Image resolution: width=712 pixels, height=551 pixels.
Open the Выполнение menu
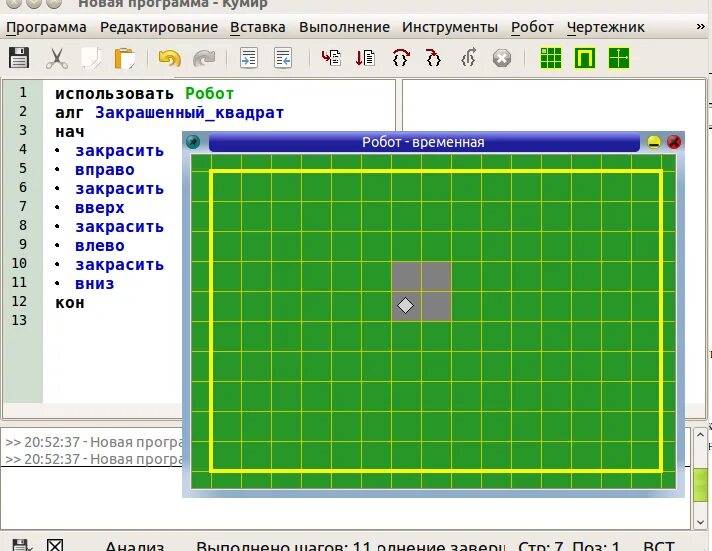tap(344, 27)
